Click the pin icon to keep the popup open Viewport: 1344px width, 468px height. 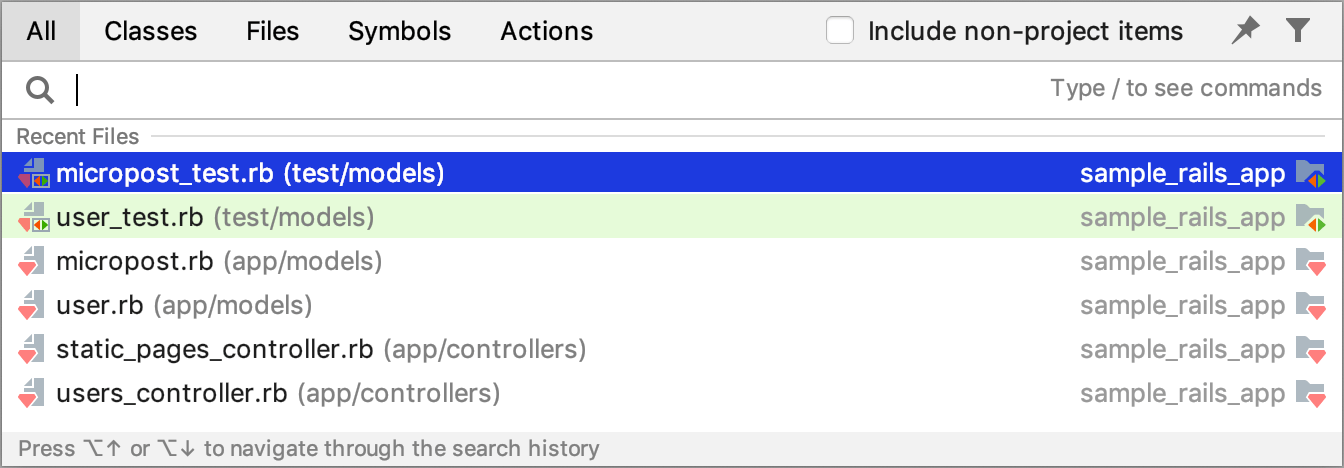1245,31
